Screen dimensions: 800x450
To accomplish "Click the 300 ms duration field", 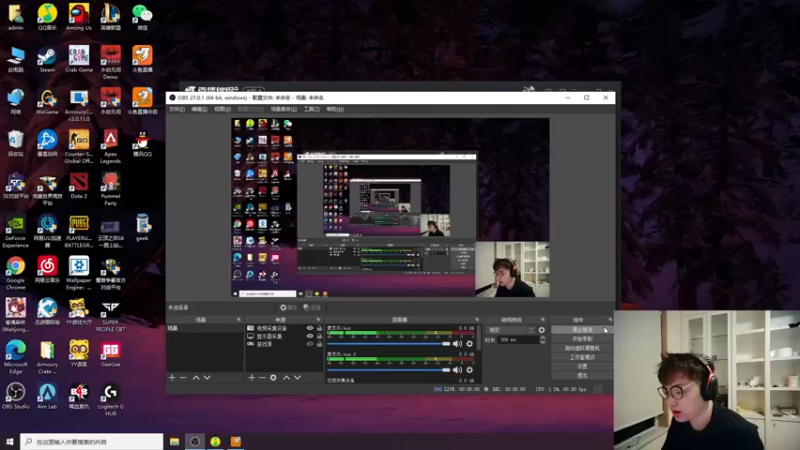I will [518, 340].
